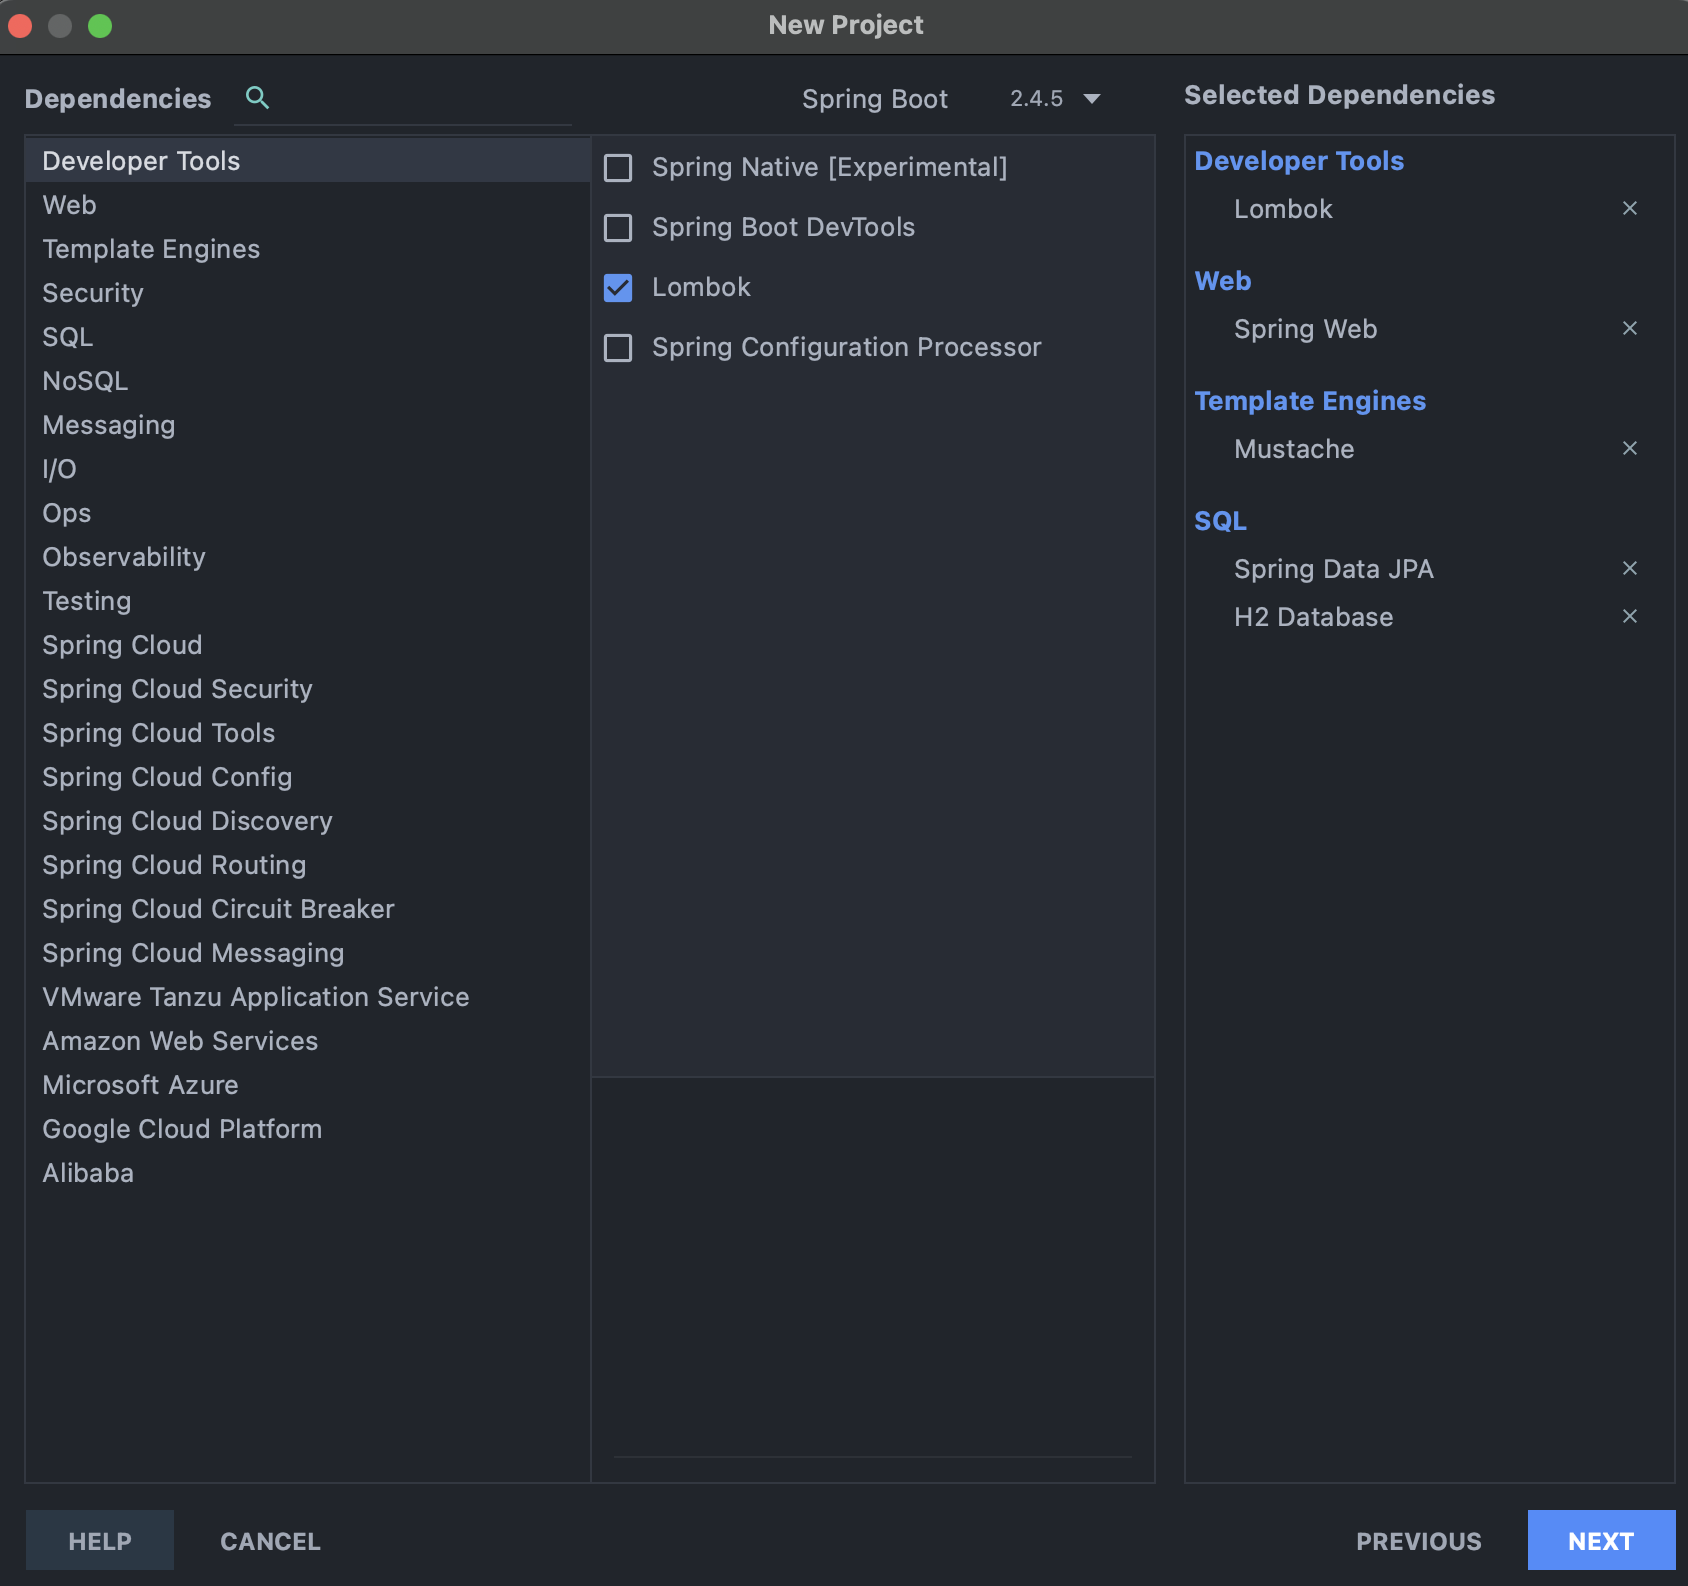Viewport: 1688px width, 1586px height.
Task: Click Template Engines heading in Selected Dependencies
Action: pyautogui.click(x=1310, y=401)
